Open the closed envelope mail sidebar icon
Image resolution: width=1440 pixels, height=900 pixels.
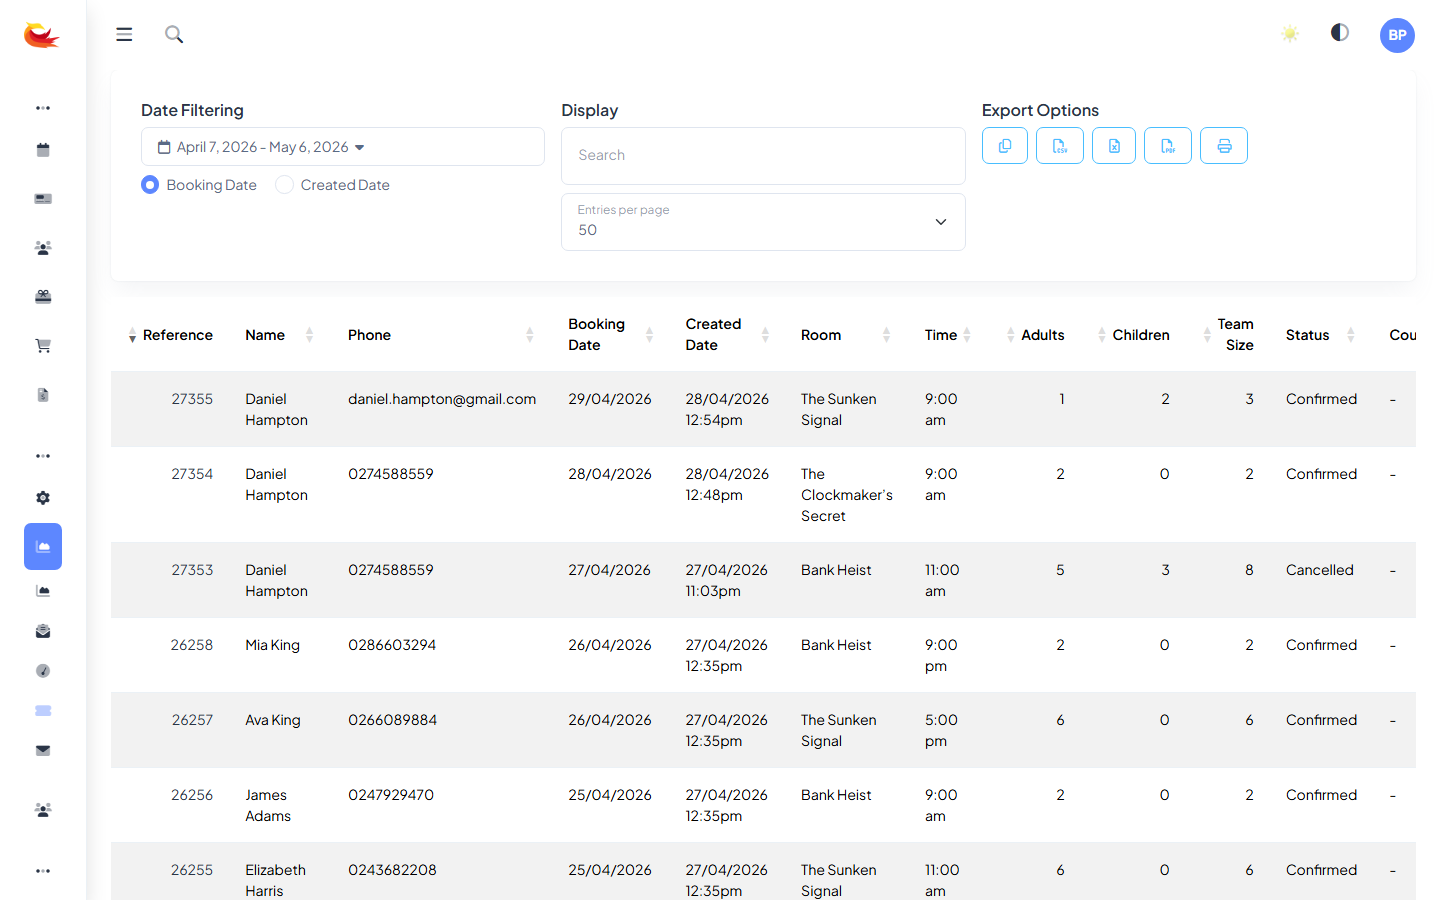point(43,751)
